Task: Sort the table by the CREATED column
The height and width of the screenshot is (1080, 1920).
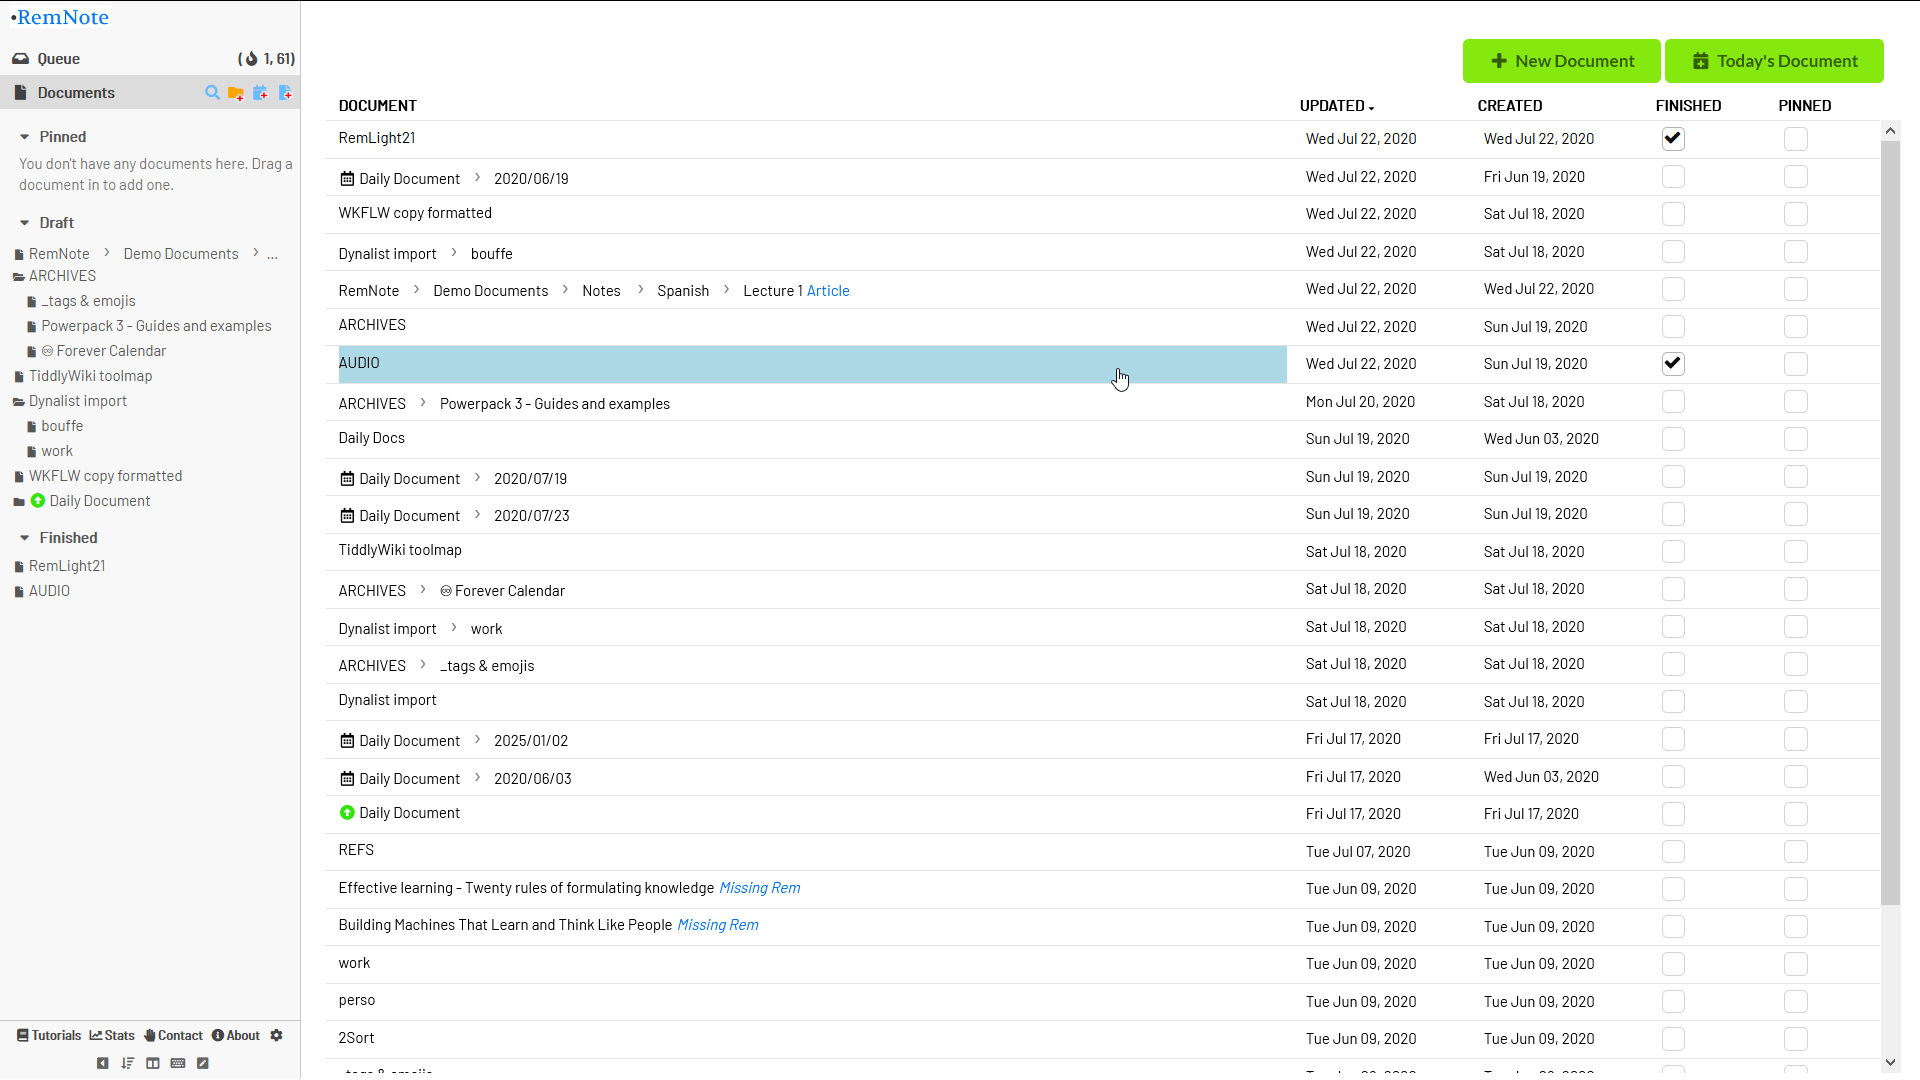Action: pos(1509,106)
